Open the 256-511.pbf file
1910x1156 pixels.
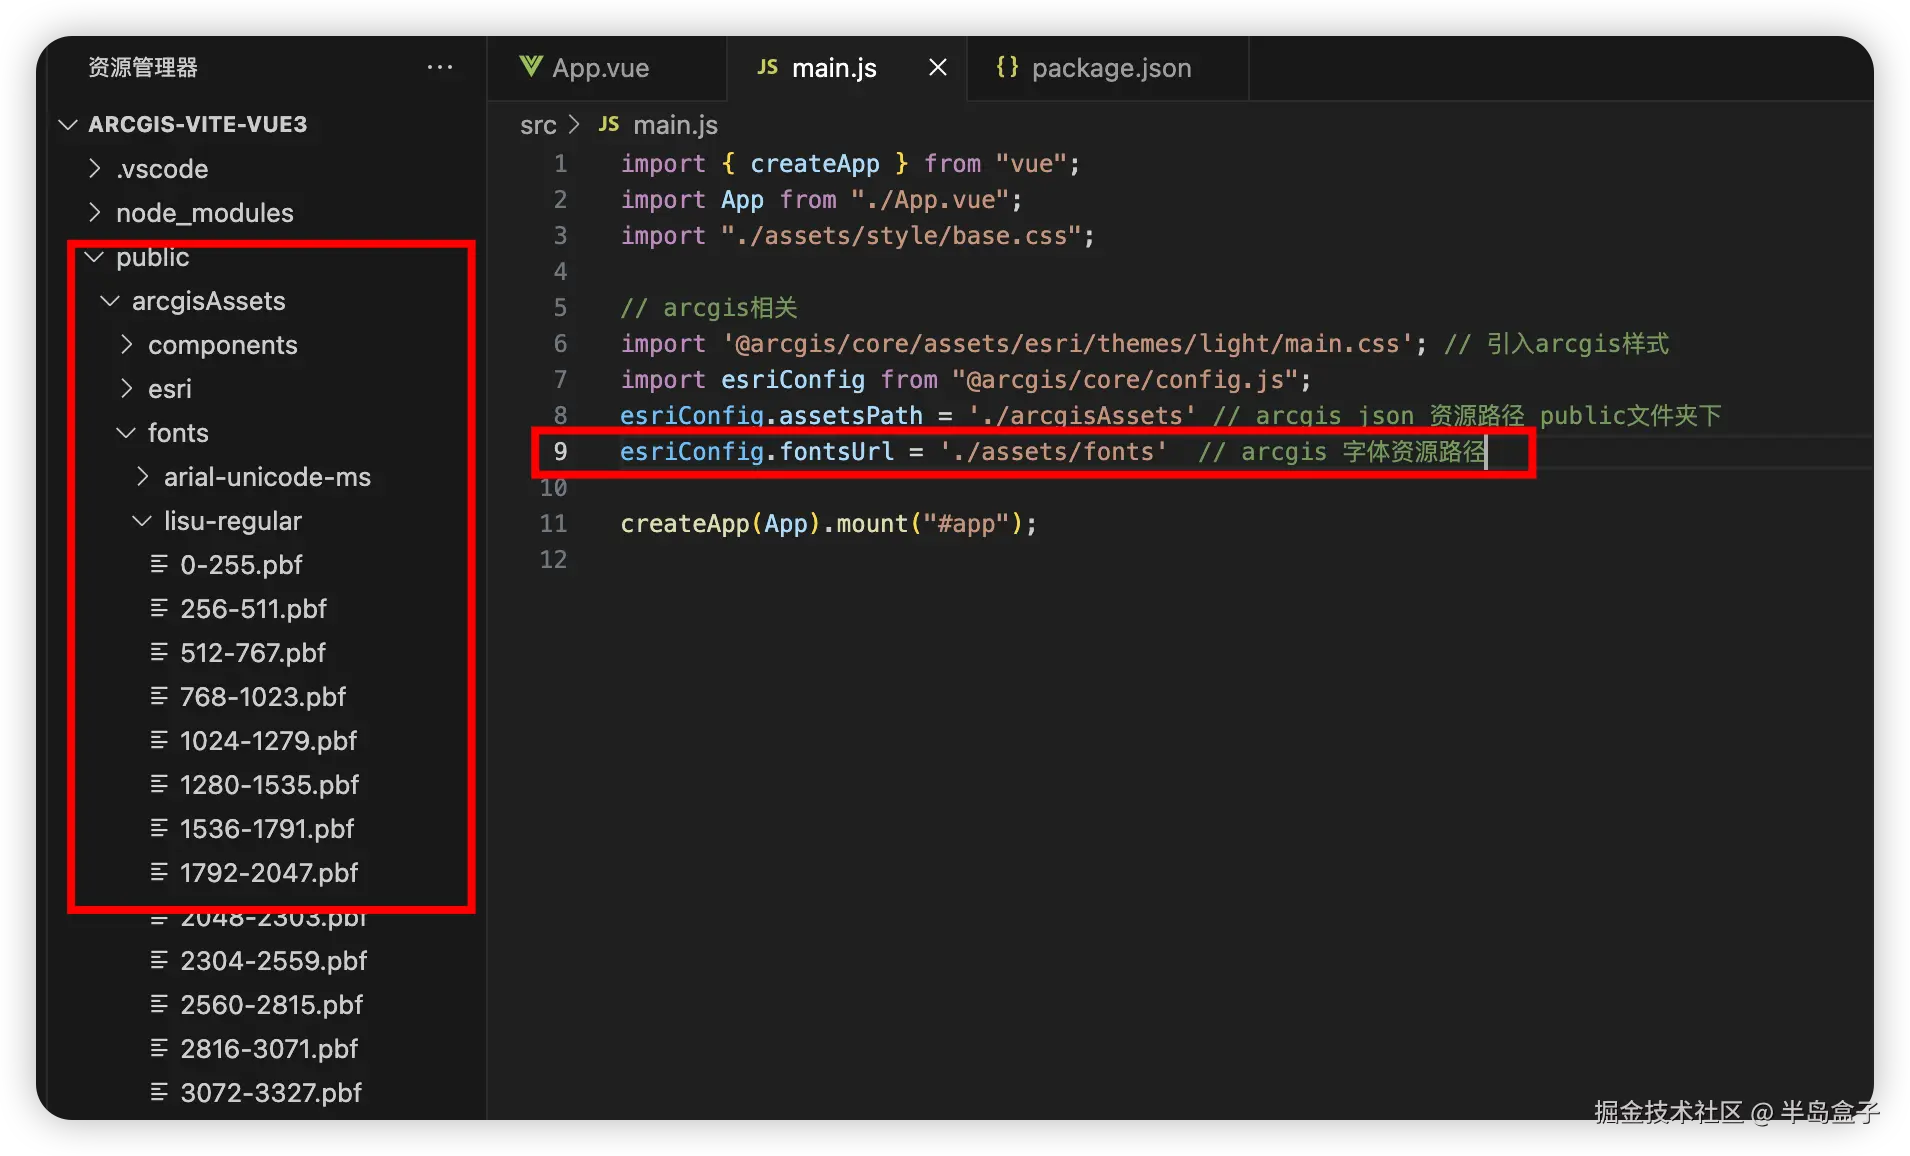pyautogui.click(x=254, y=609)
